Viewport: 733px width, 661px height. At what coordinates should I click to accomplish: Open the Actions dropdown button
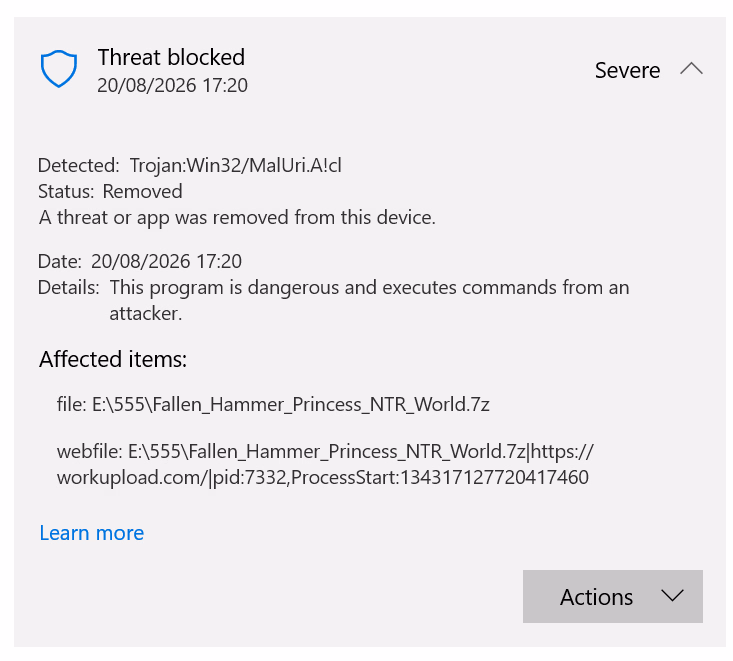612,596
